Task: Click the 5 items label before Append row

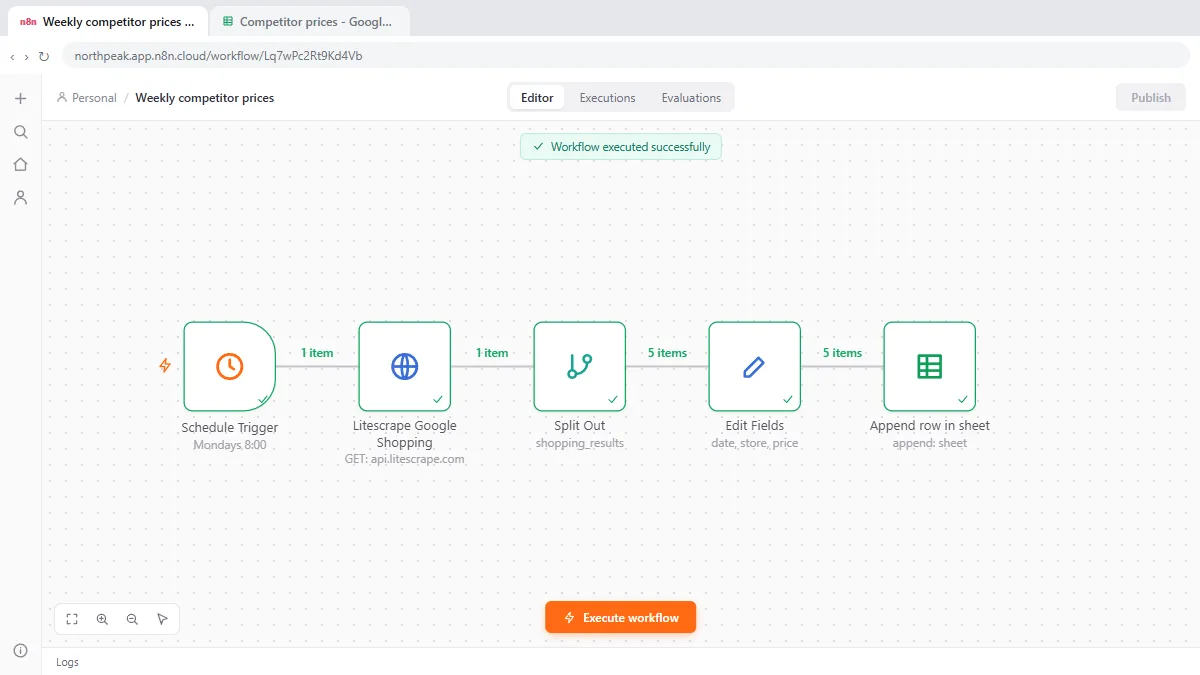Action: click(x=842, y=353)
